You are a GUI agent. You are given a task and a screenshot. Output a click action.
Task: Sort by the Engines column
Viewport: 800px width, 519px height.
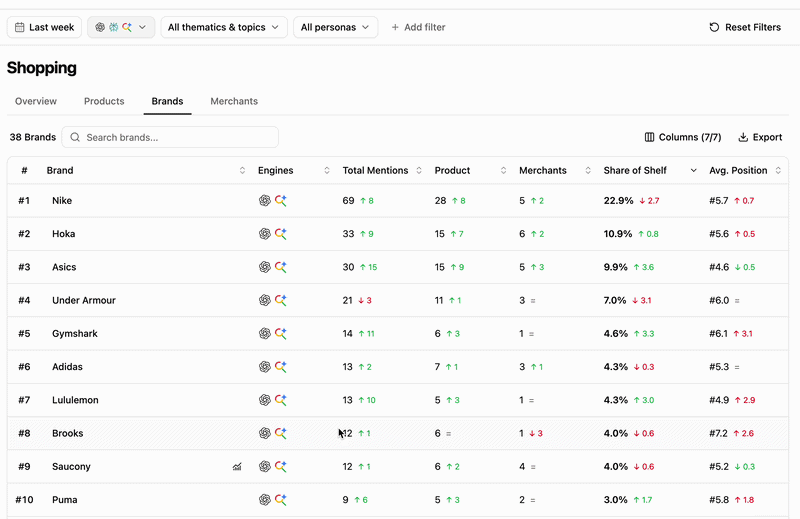coord(293,170)
